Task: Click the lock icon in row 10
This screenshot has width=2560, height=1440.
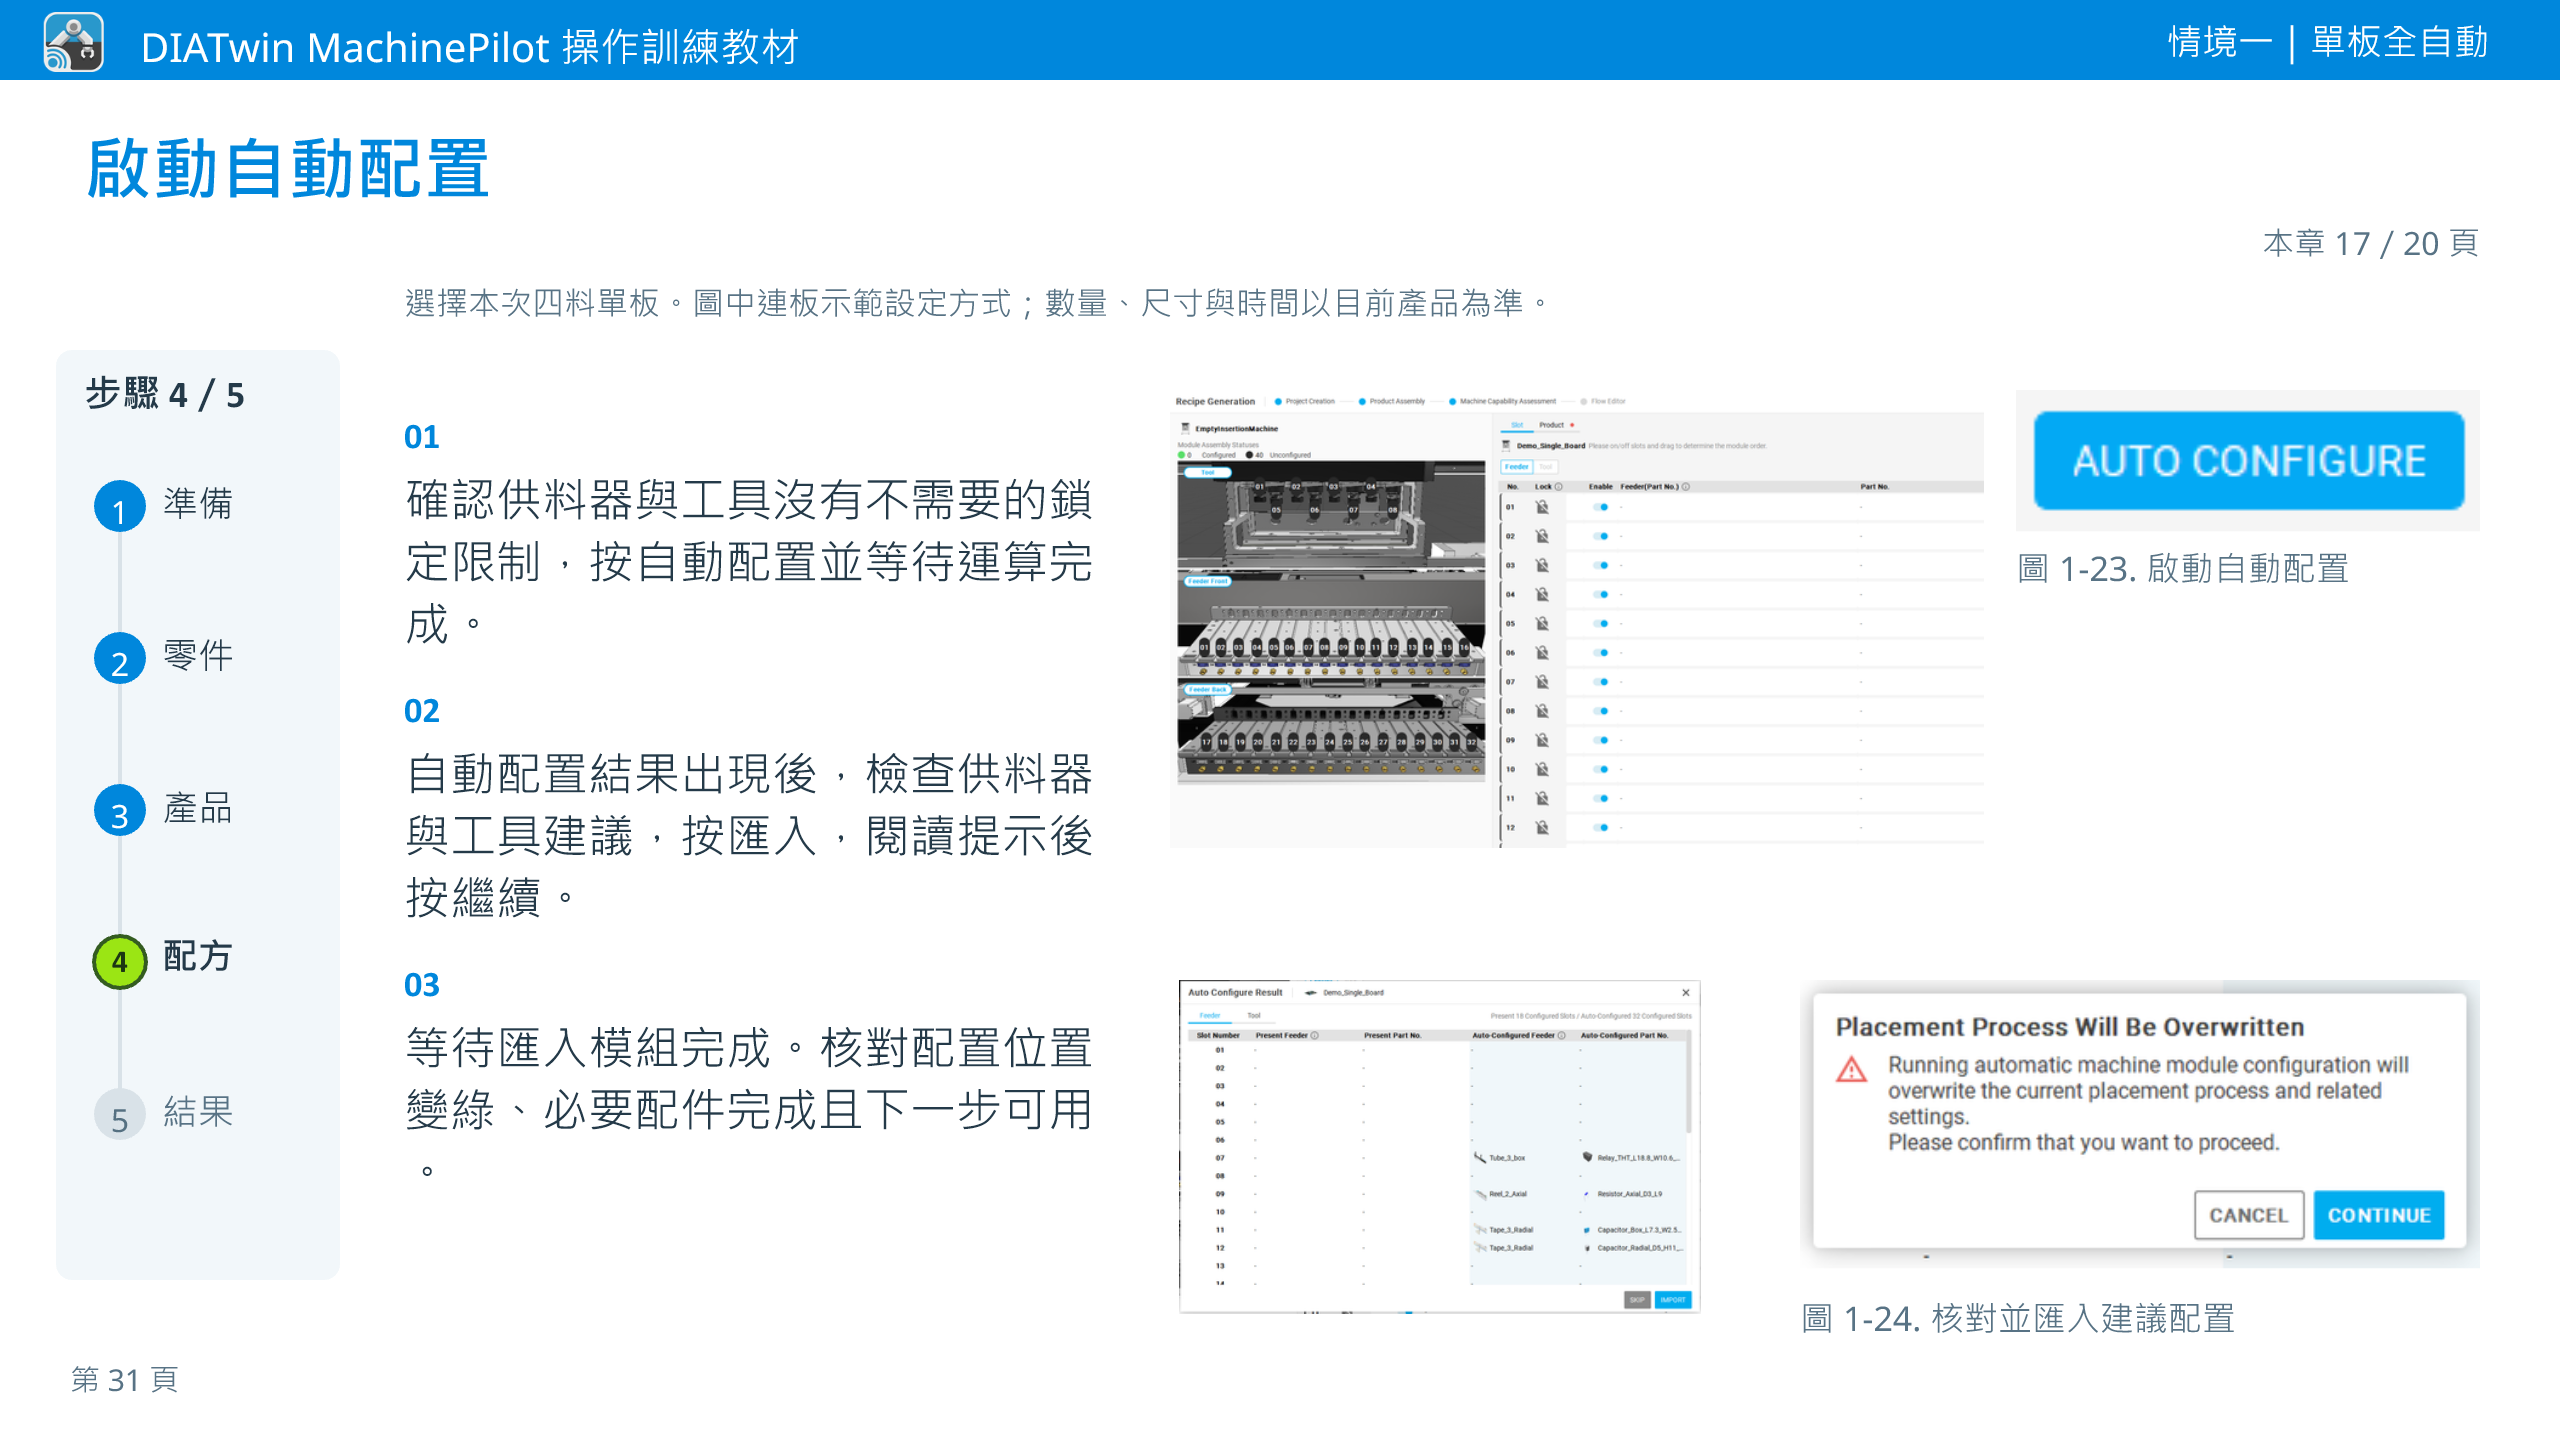Action: [x=1542, y=769]
